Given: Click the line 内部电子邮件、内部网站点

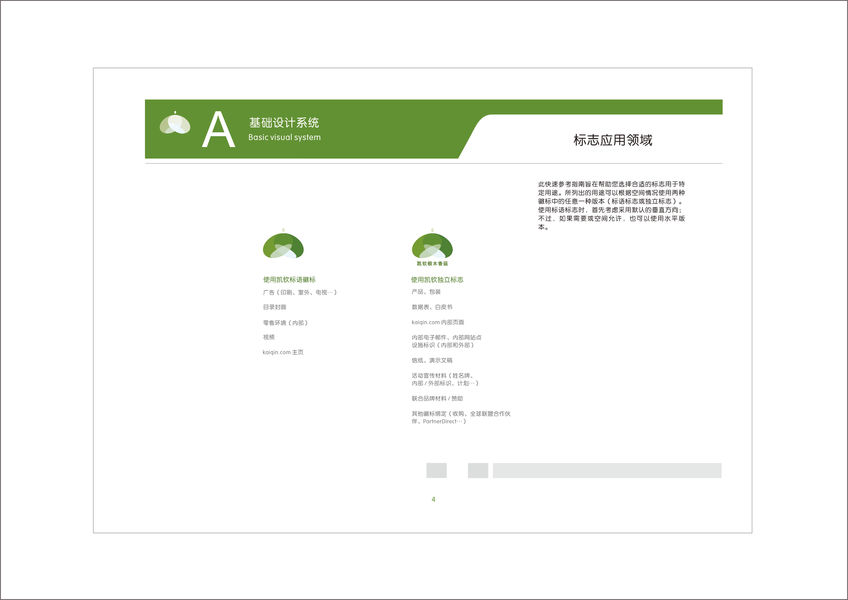Looking at the screenshot, I should point(447,337).
